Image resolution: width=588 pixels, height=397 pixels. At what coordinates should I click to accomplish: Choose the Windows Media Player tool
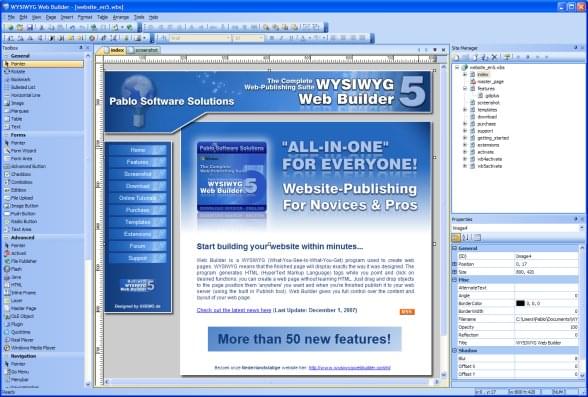[x=30, y=348]
